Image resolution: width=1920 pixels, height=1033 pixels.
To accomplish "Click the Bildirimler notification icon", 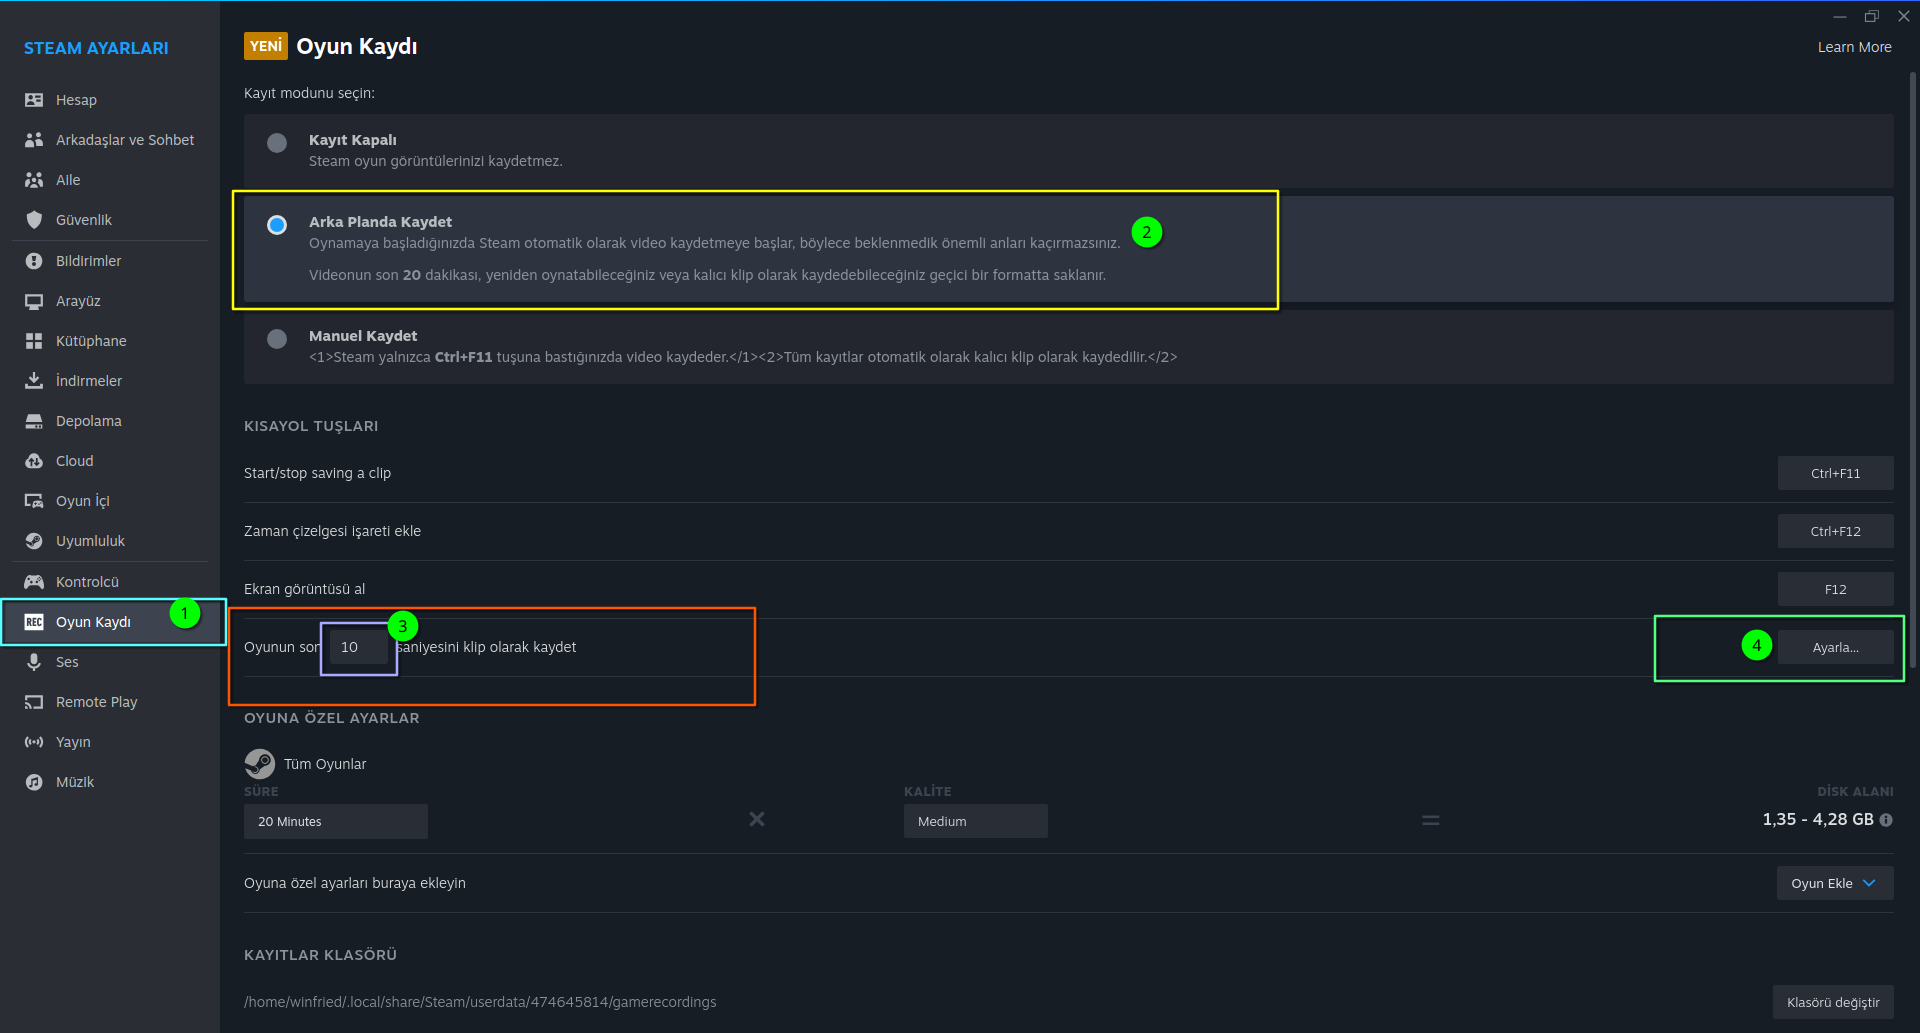I will click(34, 261).
